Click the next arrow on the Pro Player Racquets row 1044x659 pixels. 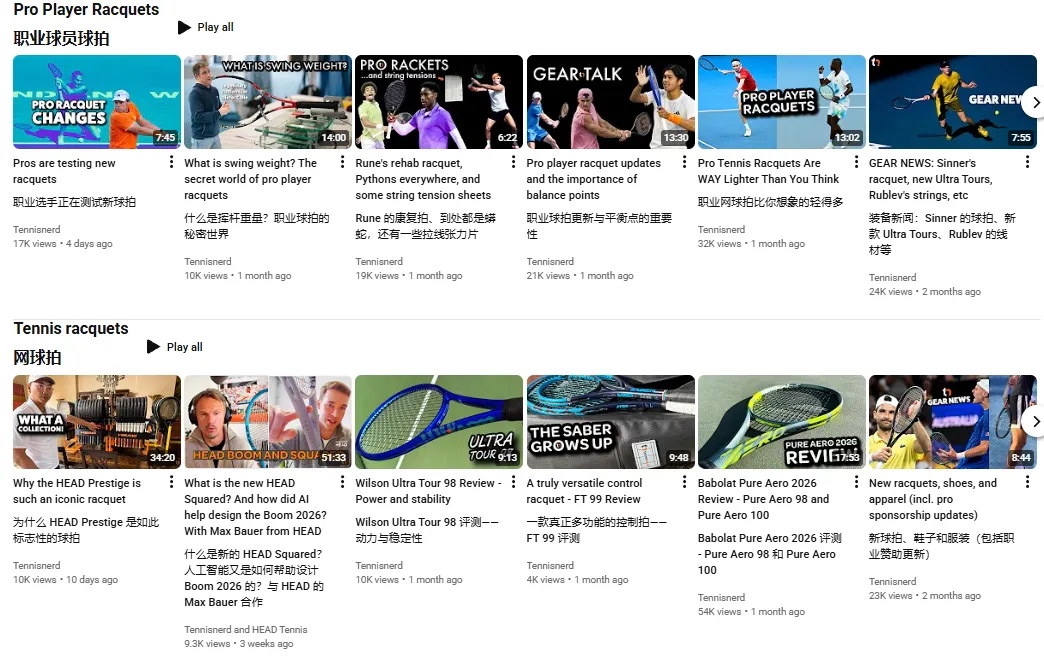point(1035,101)
